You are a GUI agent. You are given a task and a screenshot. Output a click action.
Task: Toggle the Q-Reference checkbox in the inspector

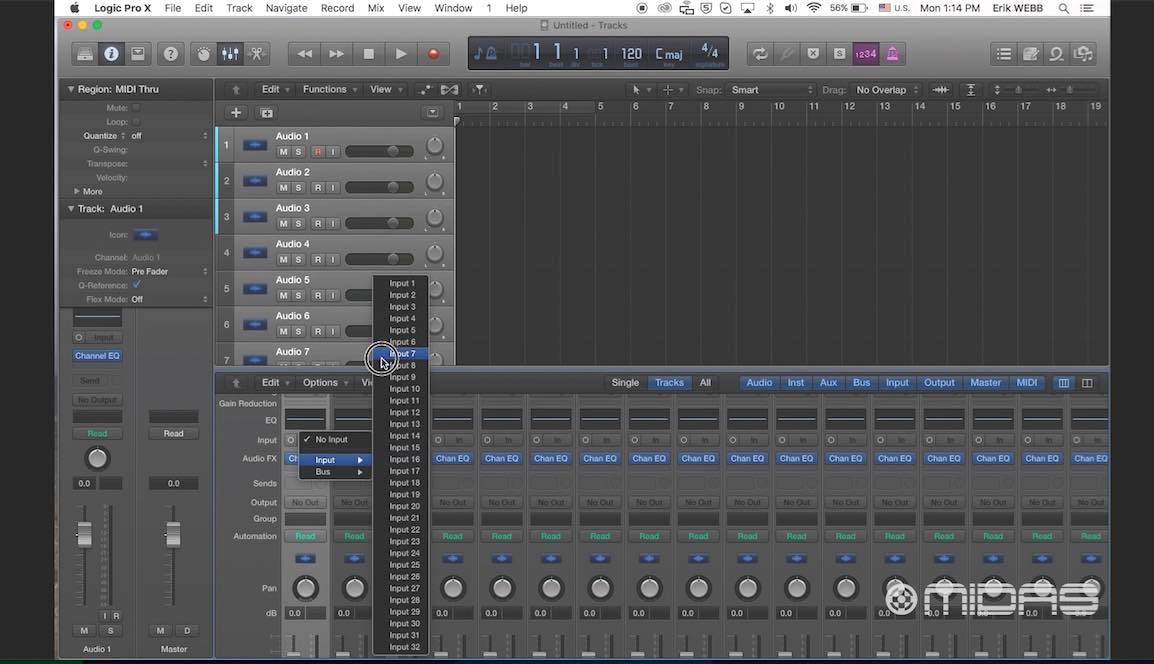coord(137,285)
